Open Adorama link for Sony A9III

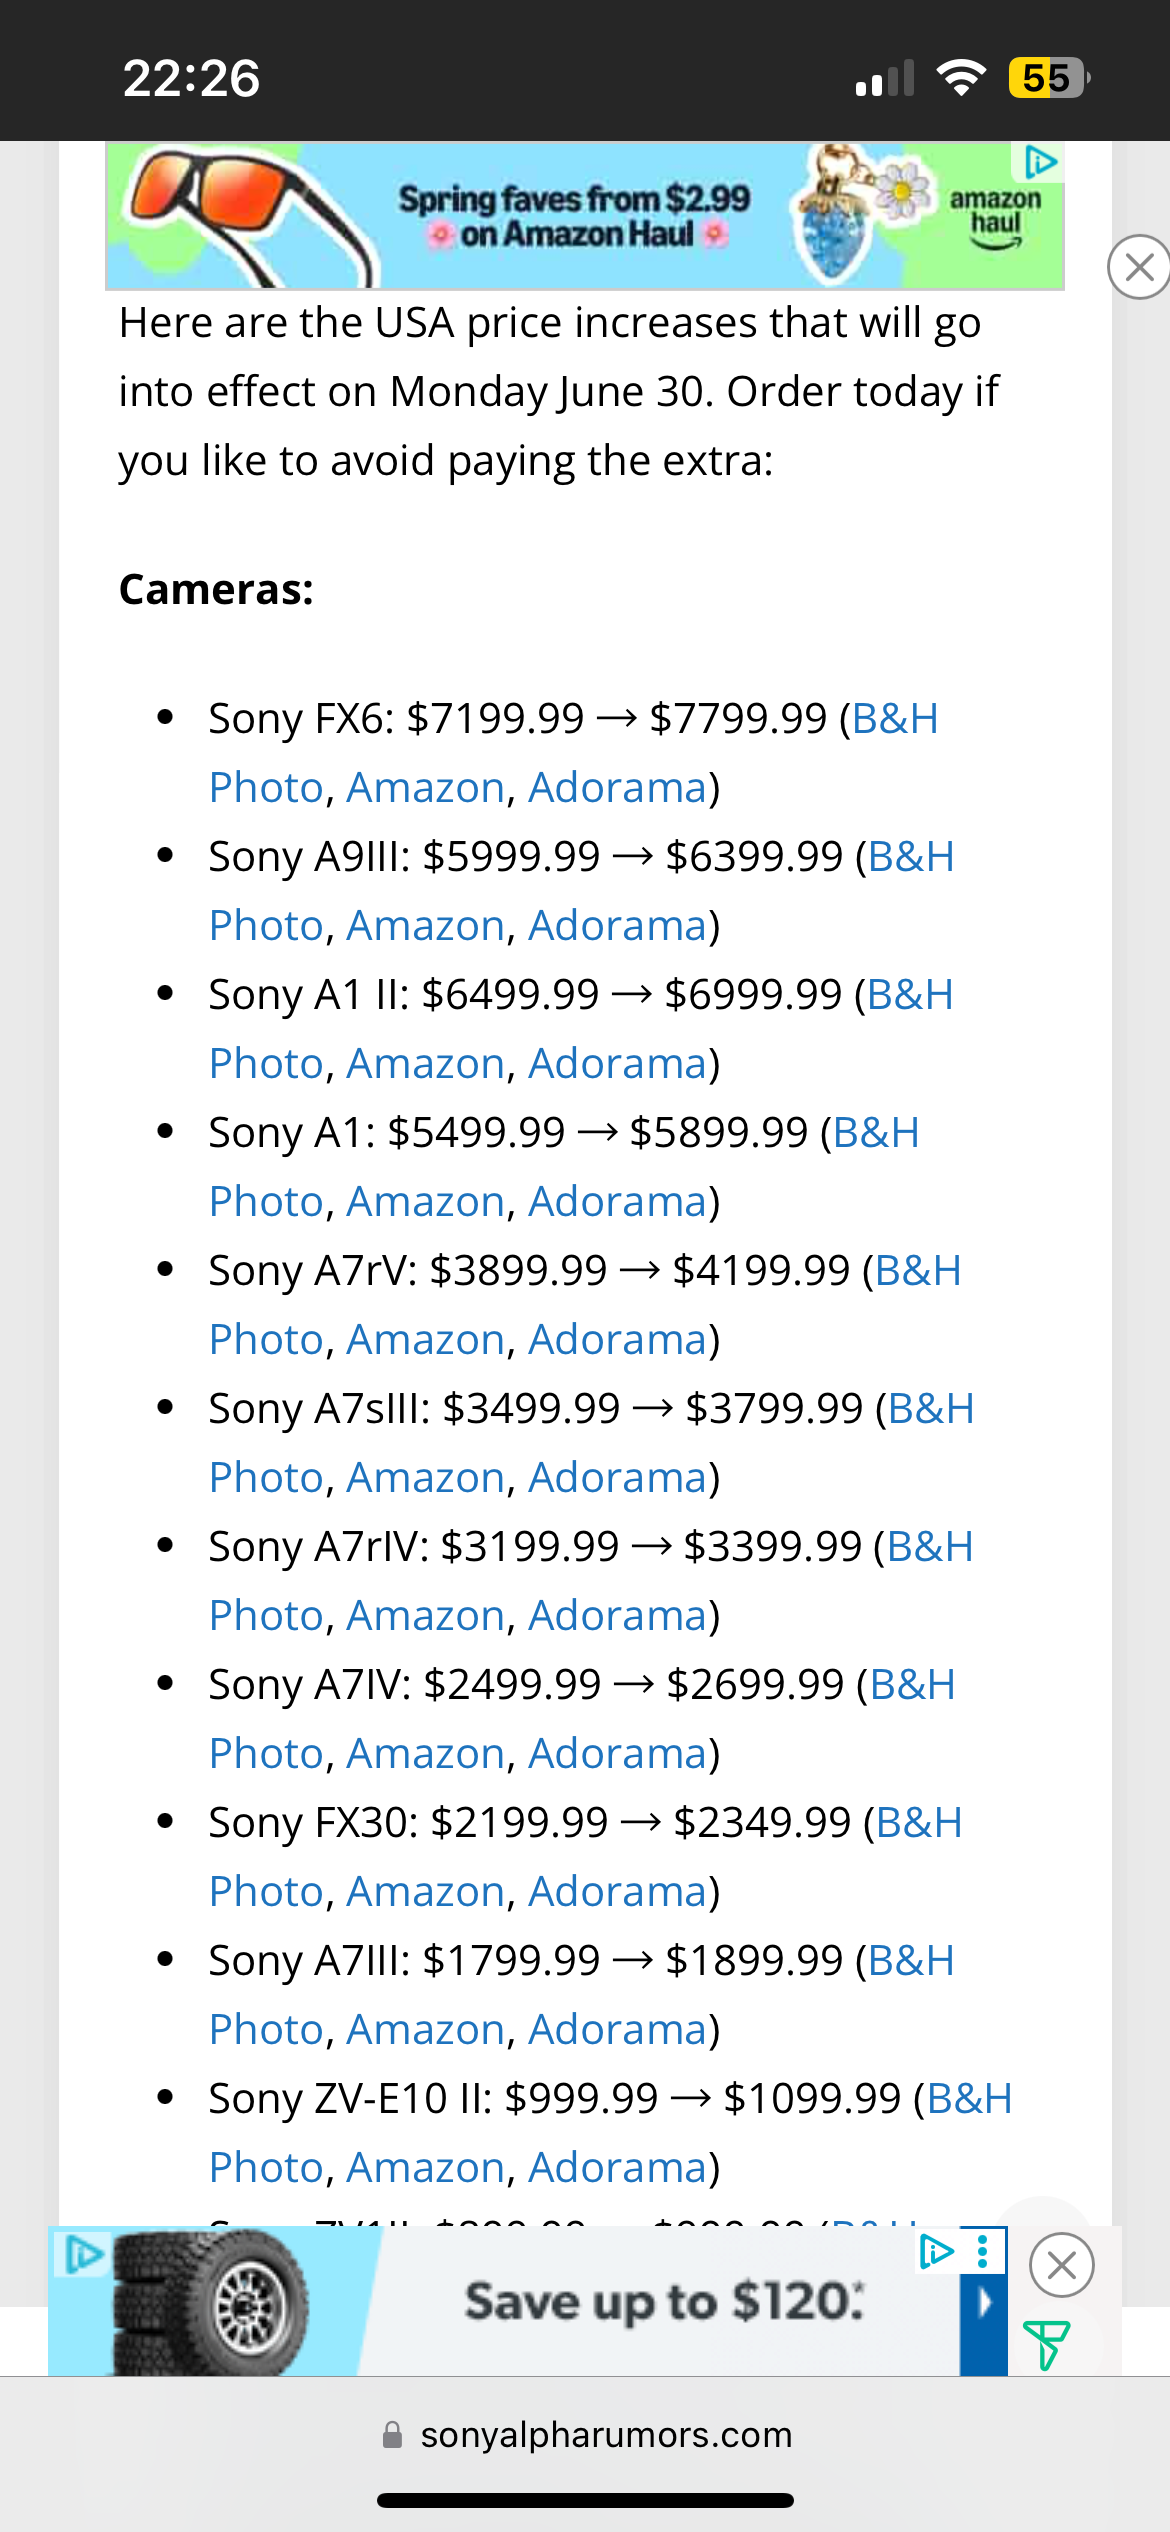click(617, 926)
